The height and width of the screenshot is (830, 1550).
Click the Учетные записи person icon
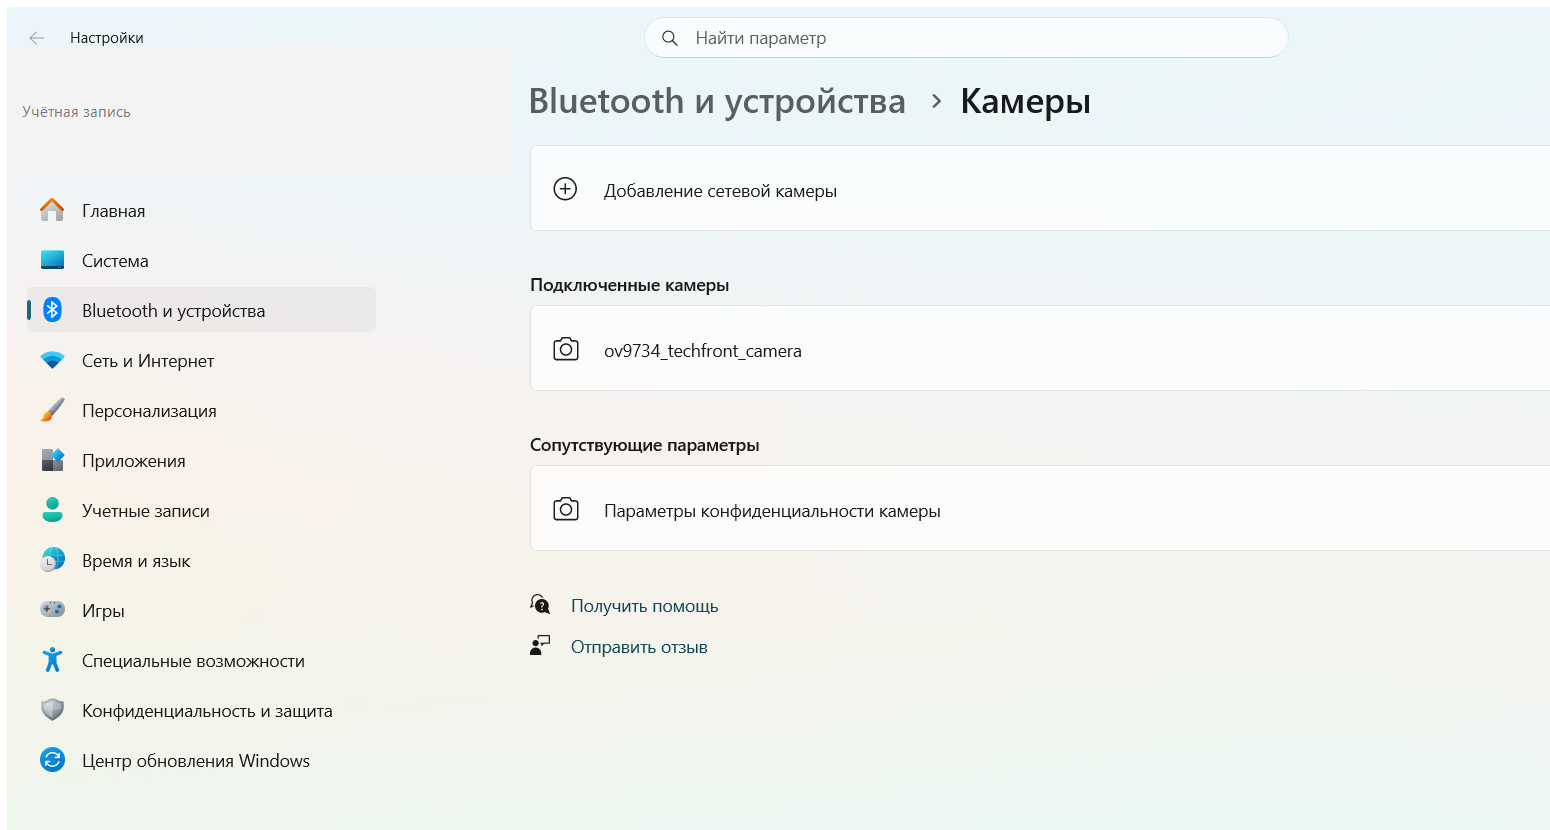[52, 510]
